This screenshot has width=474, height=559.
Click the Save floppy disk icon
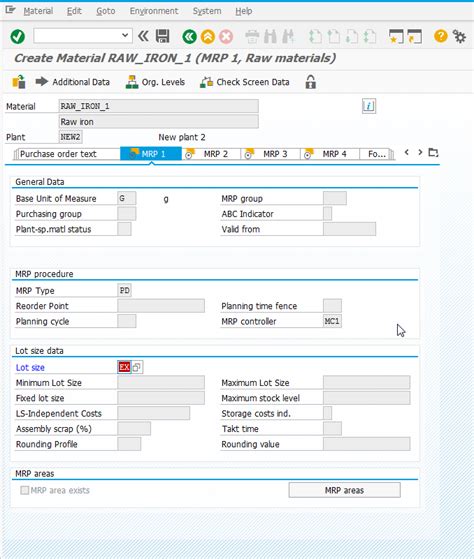point(163,36)
